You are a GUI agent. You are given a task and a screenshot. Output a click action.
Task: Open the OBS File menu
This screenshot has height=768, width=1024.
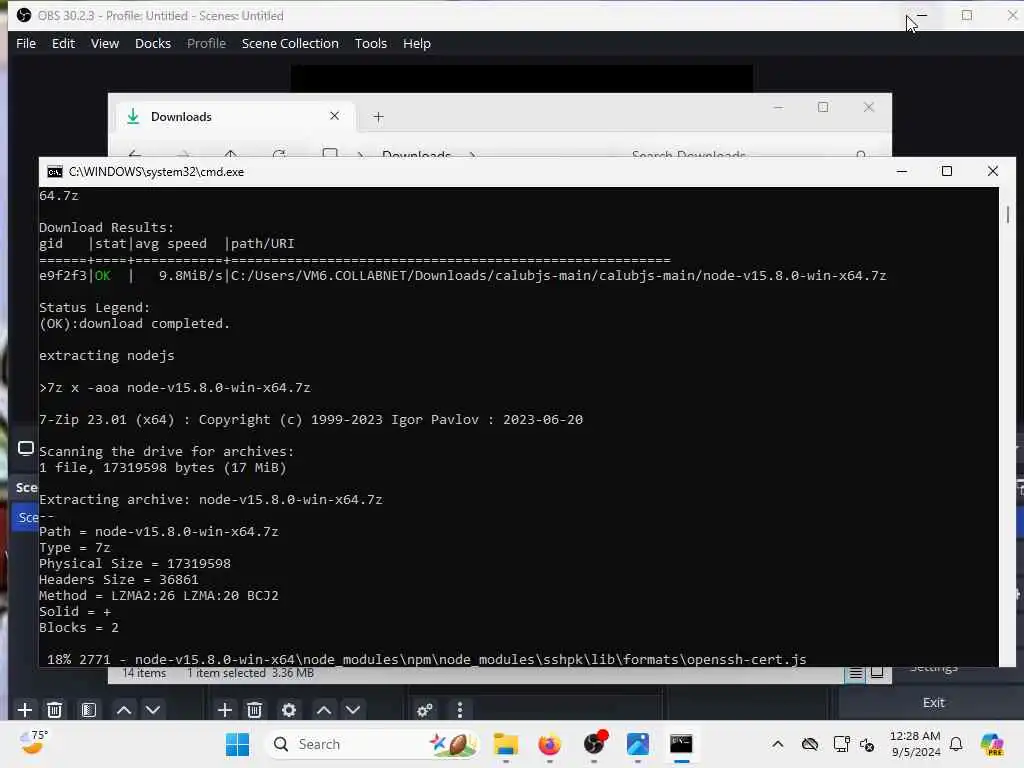(26, 43)
